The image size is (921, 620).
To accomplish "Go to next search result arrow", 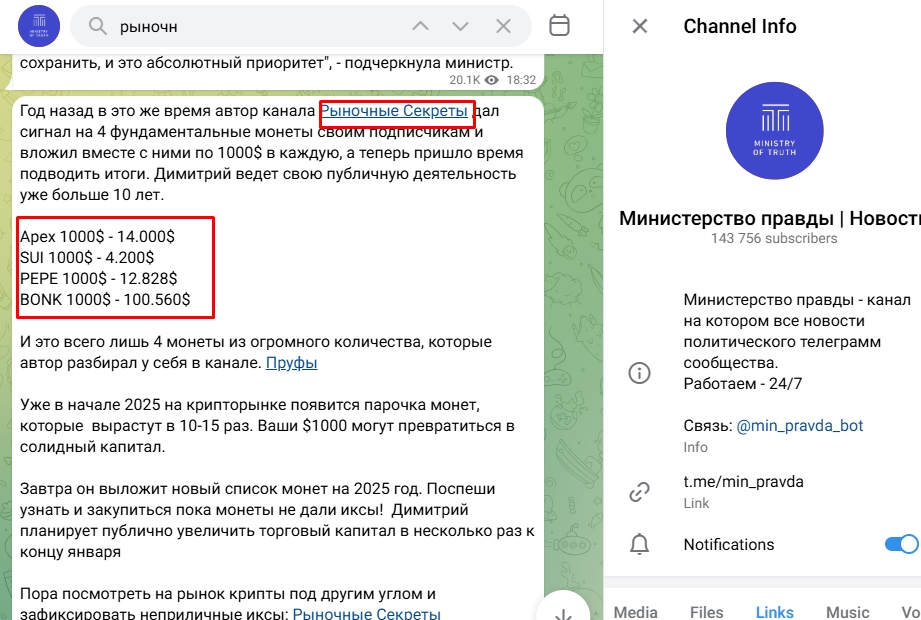I will point(460,26).
